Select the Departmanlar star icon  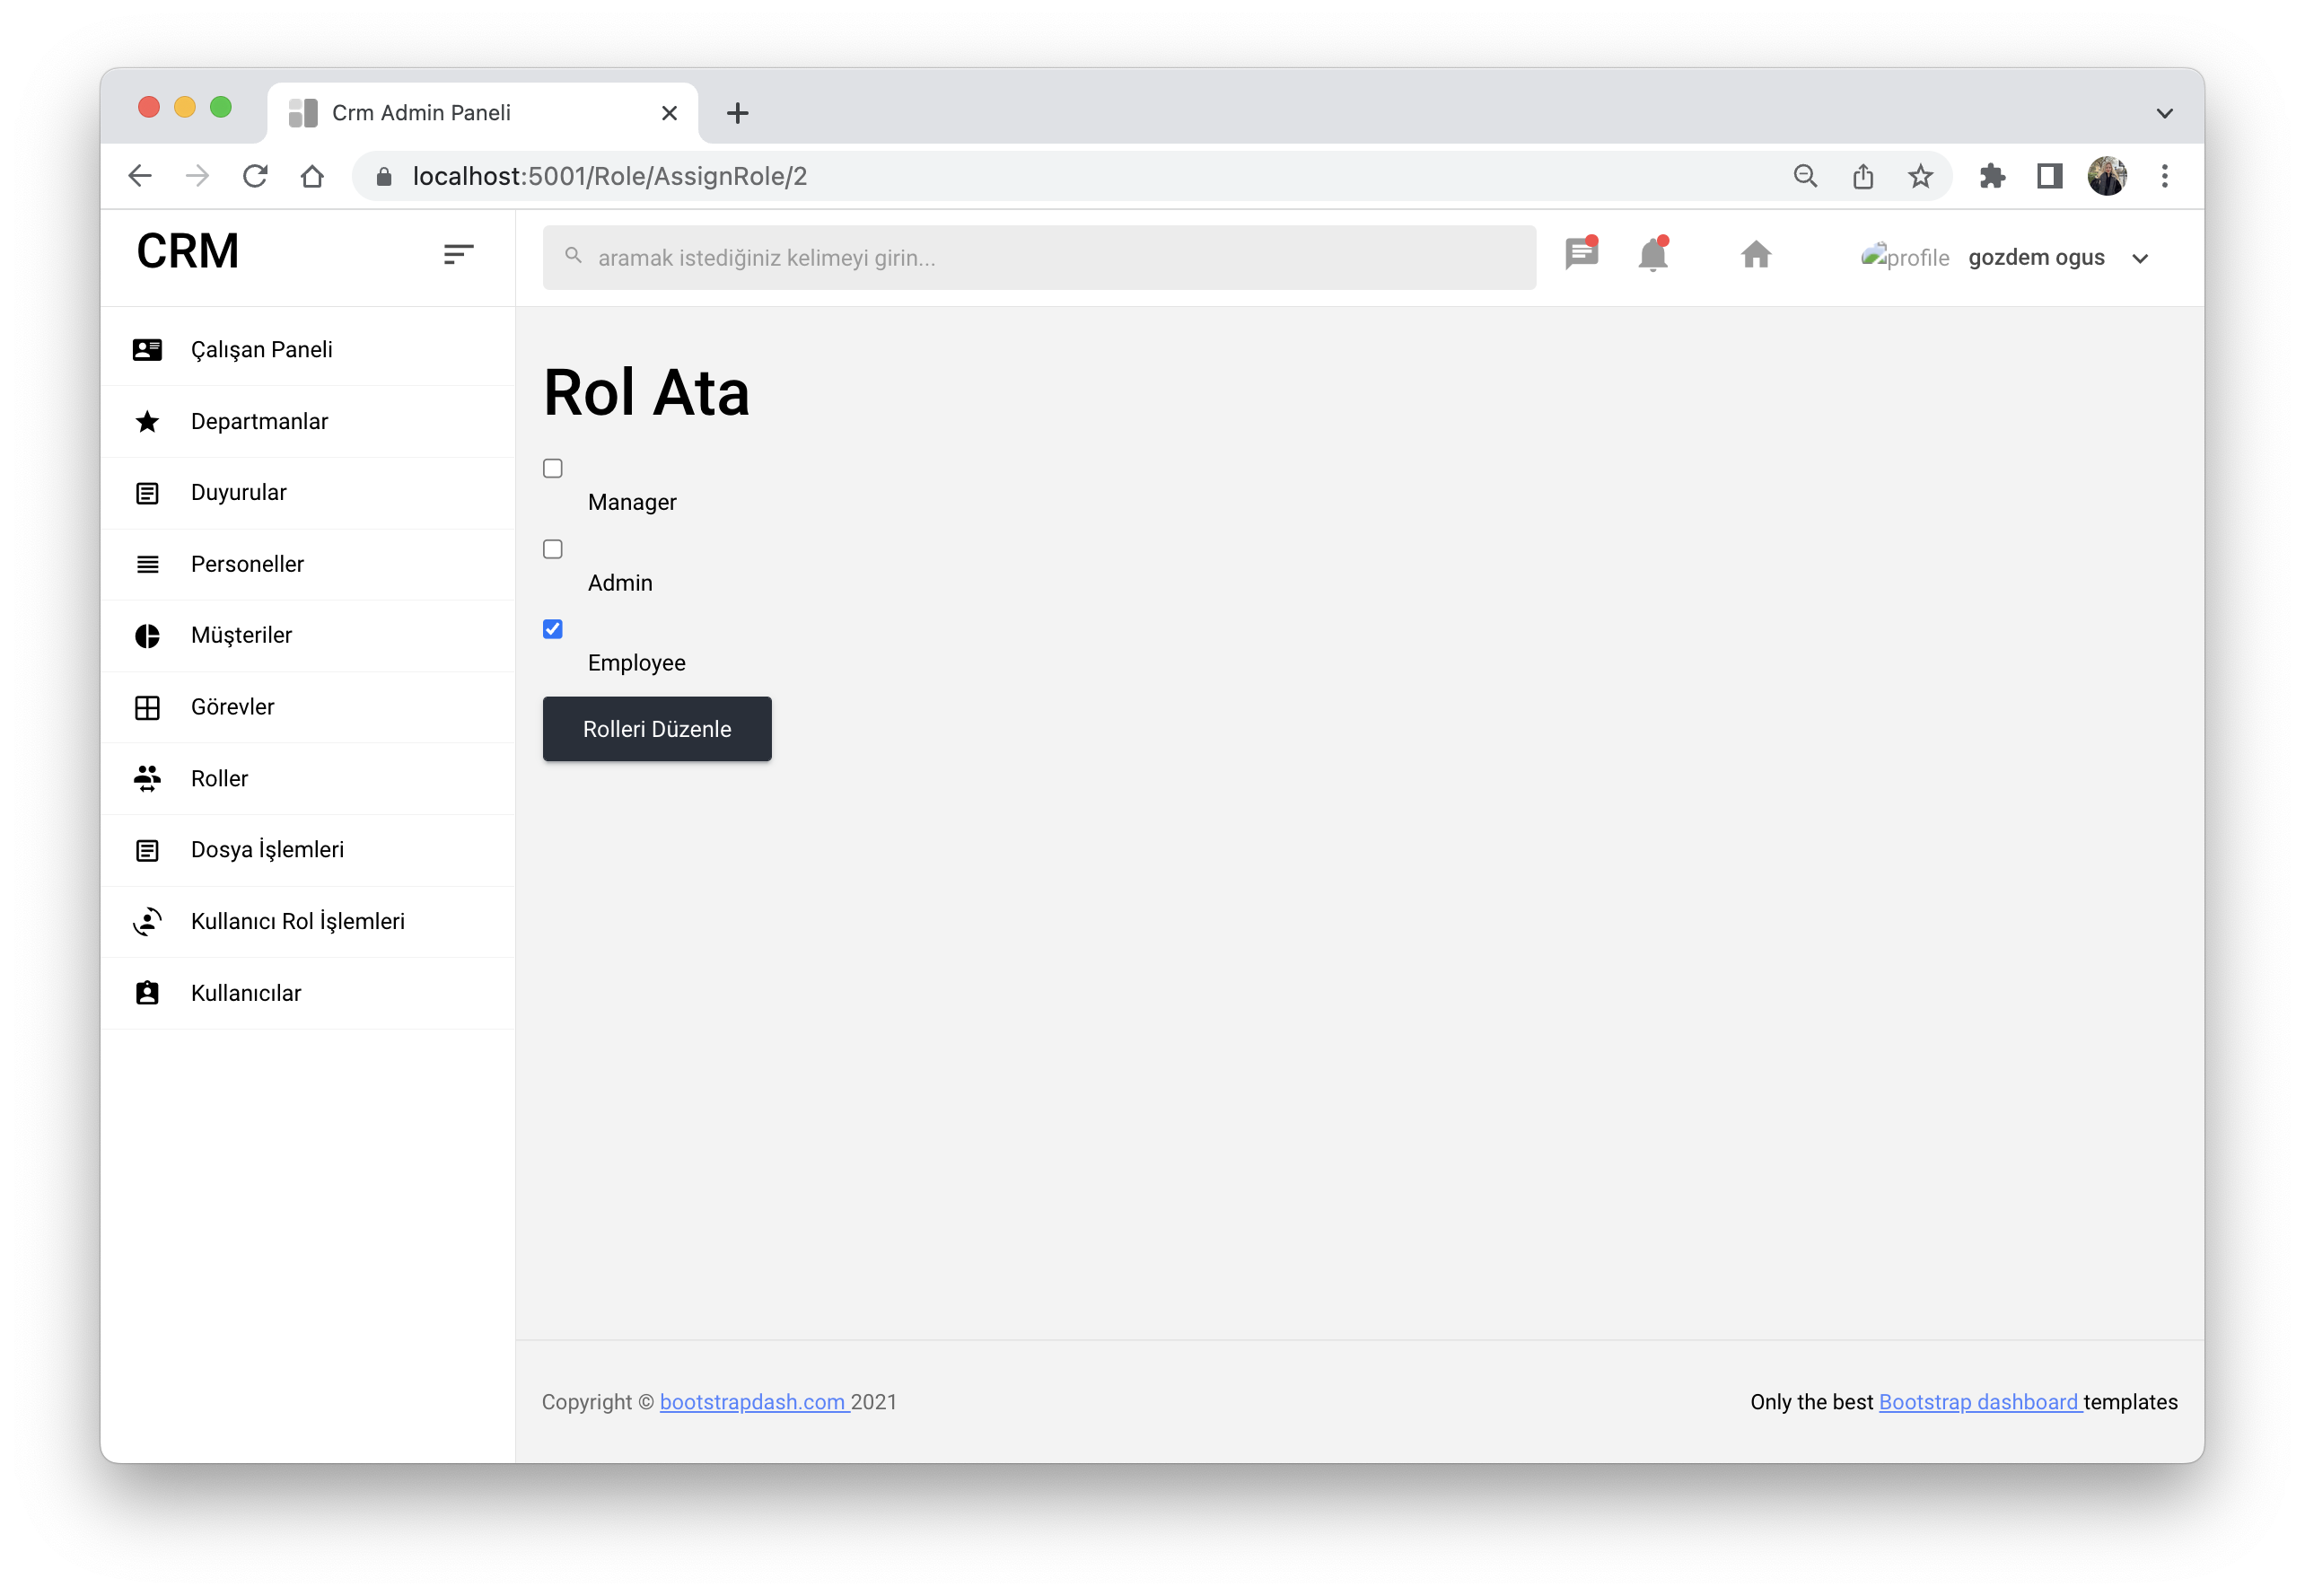pos(147,421)
